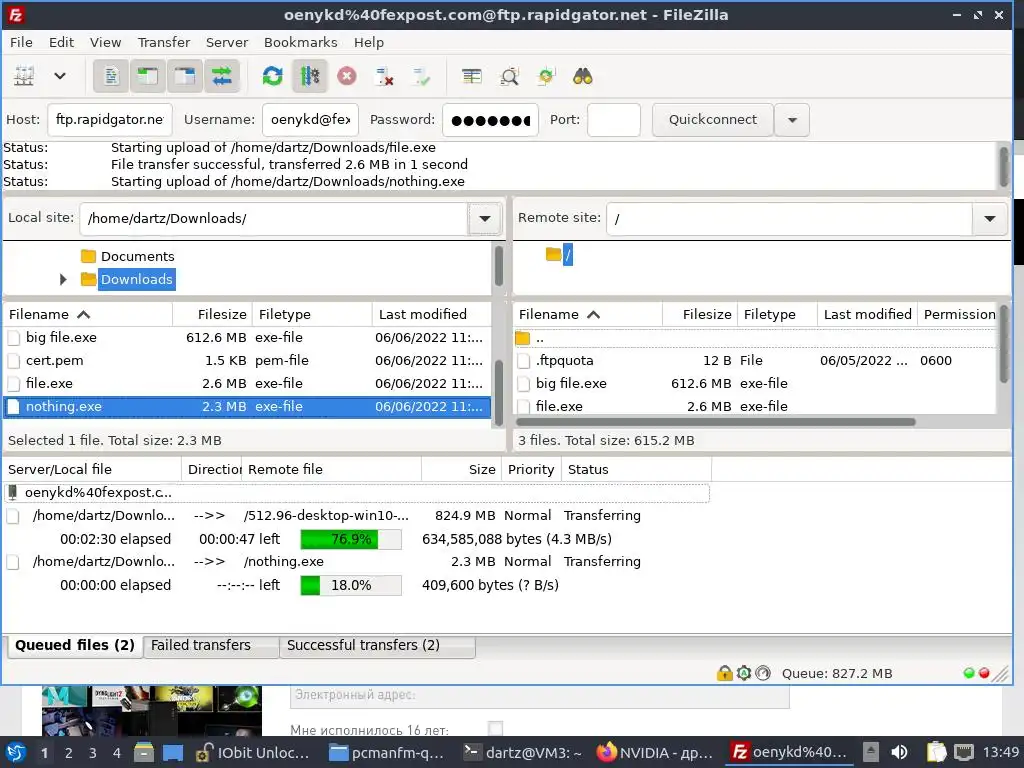Image resolution: width=1024 pixels, height=768 pixels.
Task: Select remote big file.exe entry
Action: 755,383
